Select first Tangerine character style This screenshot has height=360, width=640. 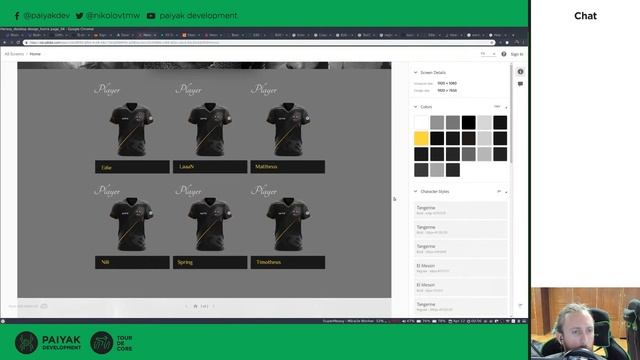[460, 210]
